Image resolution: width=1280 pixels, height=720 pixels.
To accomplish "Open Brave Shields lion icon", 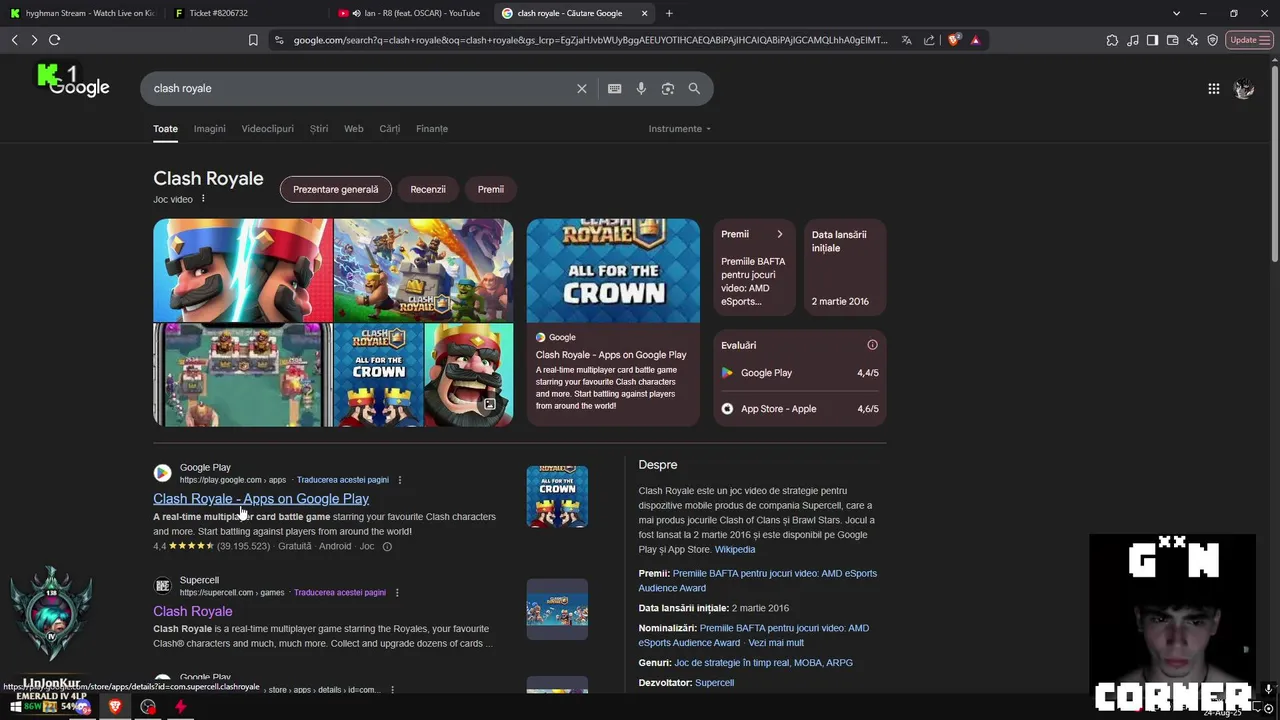I will coord(954,40).
